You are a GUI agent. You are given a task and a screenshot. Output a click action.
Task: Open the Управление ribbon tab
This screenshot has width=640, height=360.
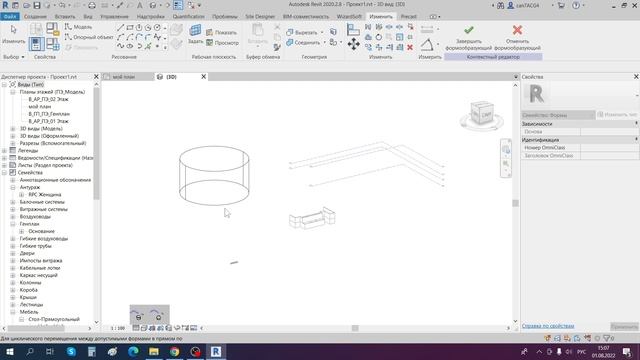114,17
